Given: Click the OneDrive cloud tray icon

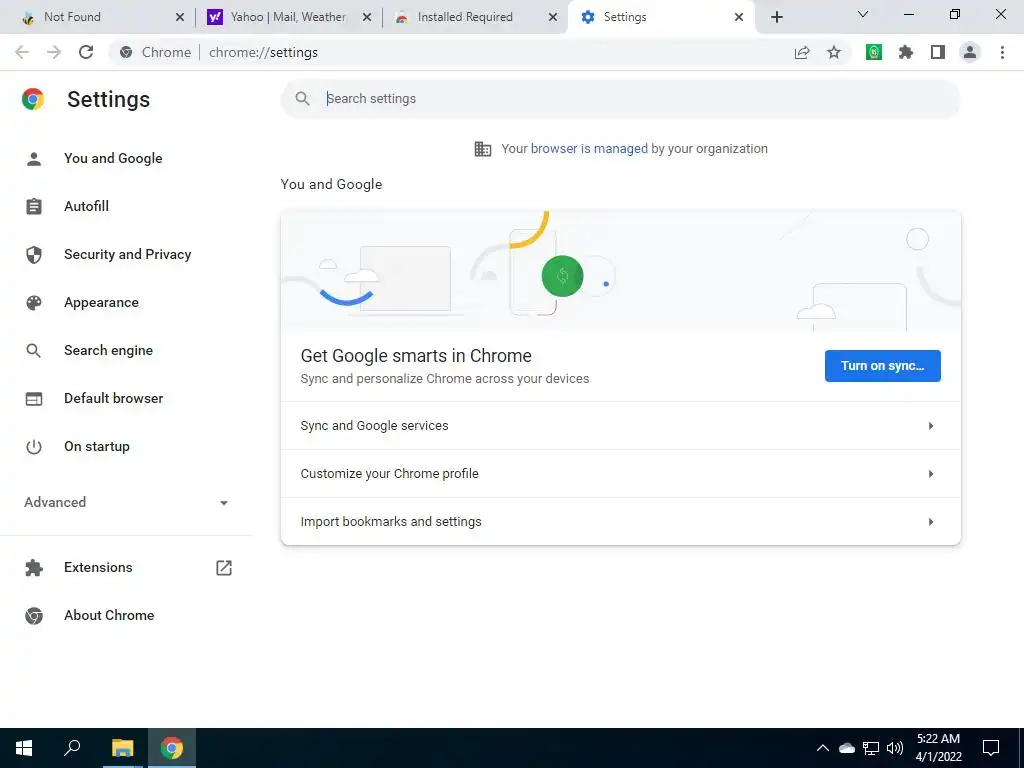Looking at the screenshot, I should pos(846,748).
